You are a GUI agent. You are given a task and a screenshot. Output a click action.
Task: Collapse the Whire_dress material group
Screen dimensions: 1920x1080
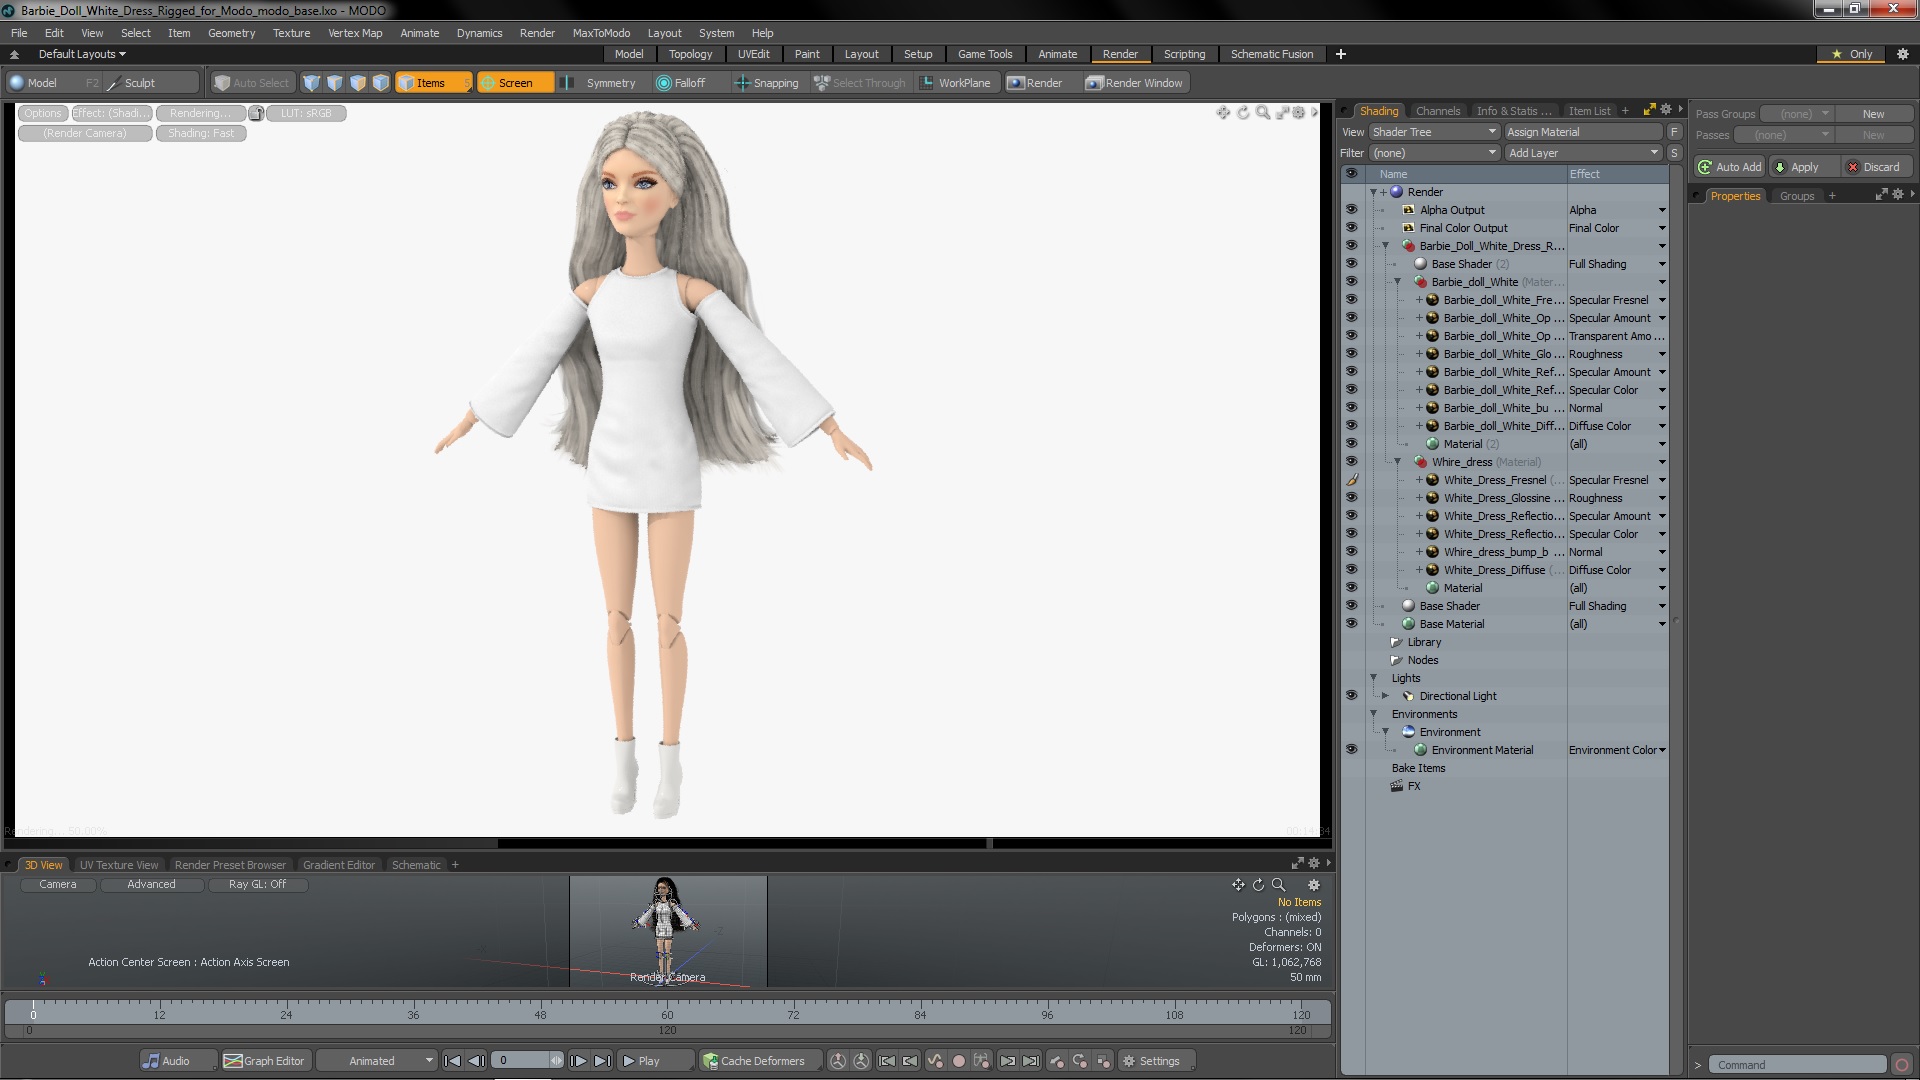1398,462
